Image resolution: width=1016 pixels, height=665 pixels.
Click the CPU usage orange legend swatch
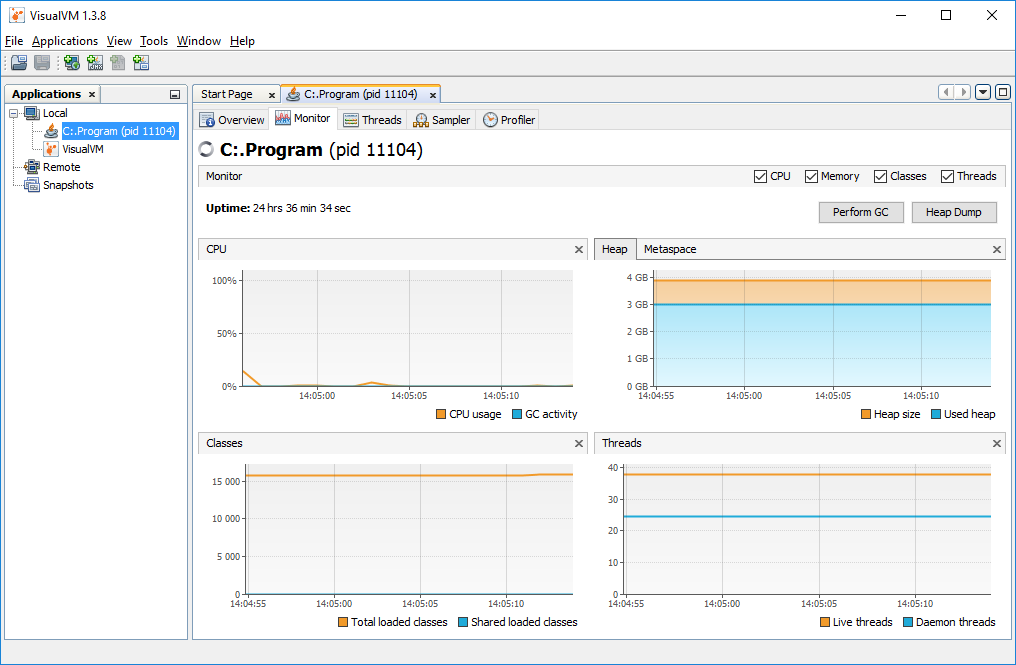441,414
